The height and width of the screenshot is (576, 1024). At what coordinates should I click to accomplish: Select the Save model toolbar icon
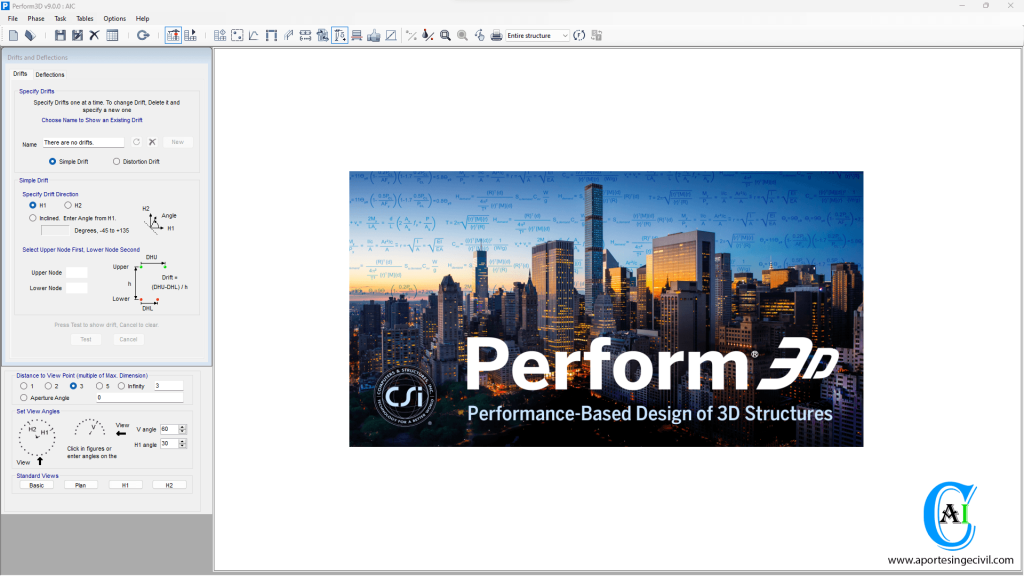[59, 35]
